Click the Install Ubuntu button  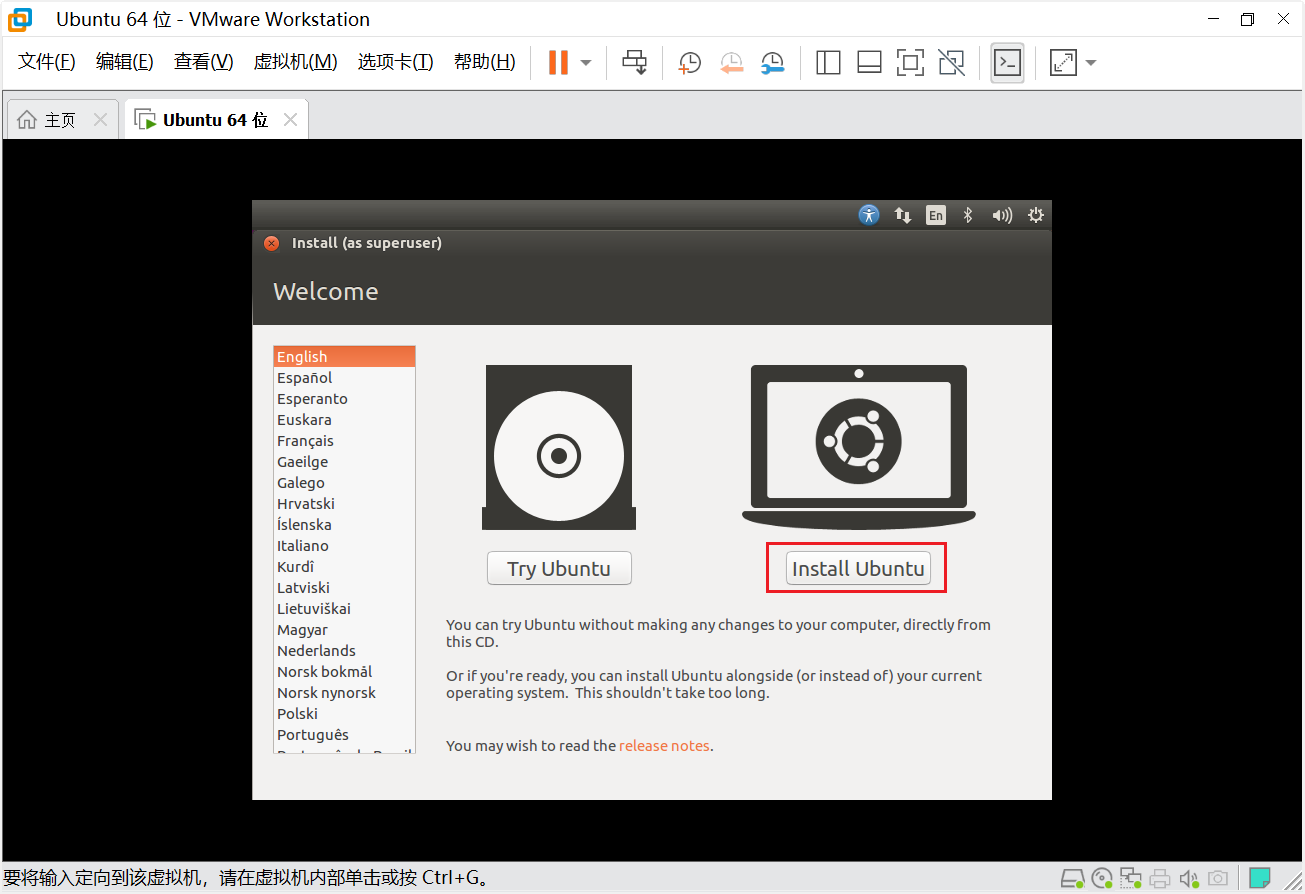[x=858, y=568]
